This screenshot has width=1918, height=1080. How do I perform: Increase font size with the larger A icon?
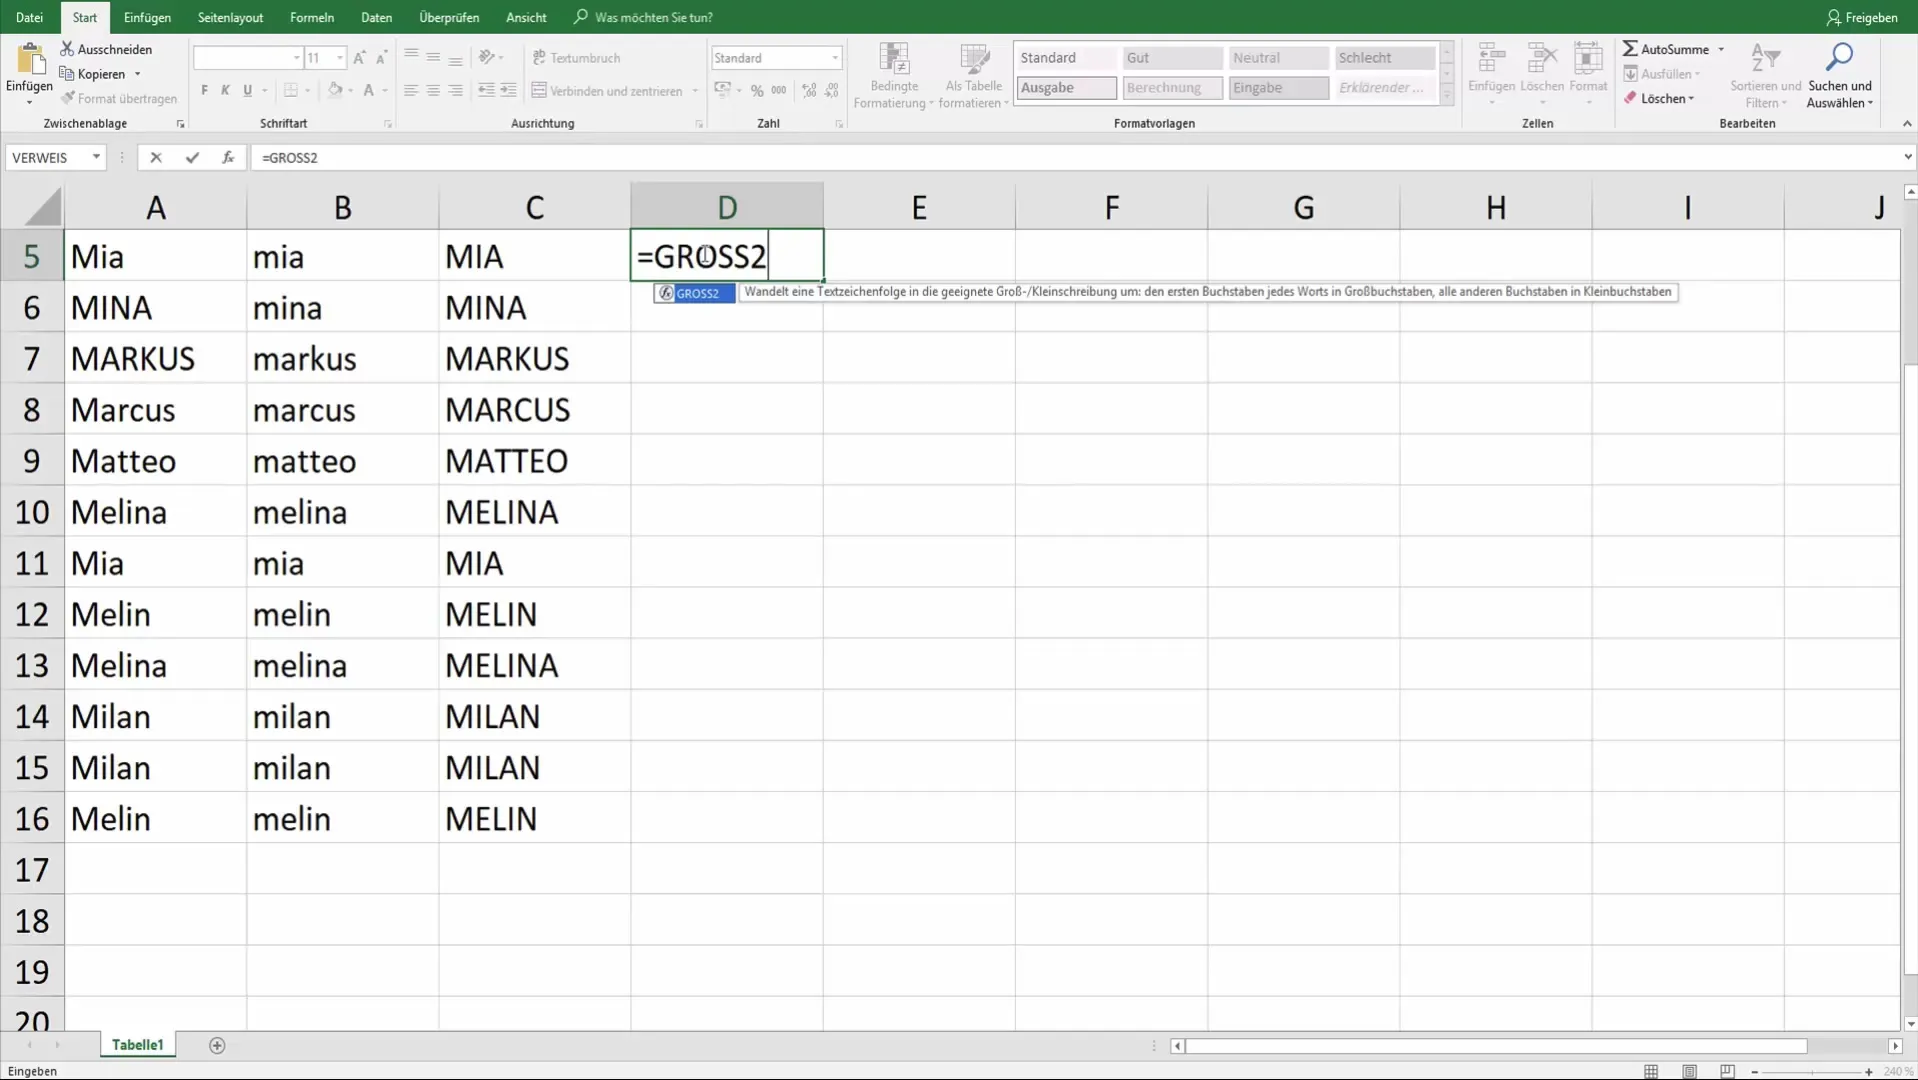(x=359, y=58)
